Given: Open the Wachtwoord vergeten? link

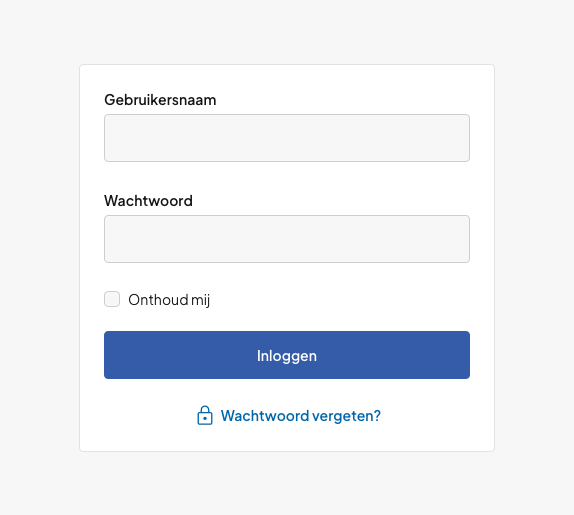Looking at the screenshot, I should click(301, 416).
